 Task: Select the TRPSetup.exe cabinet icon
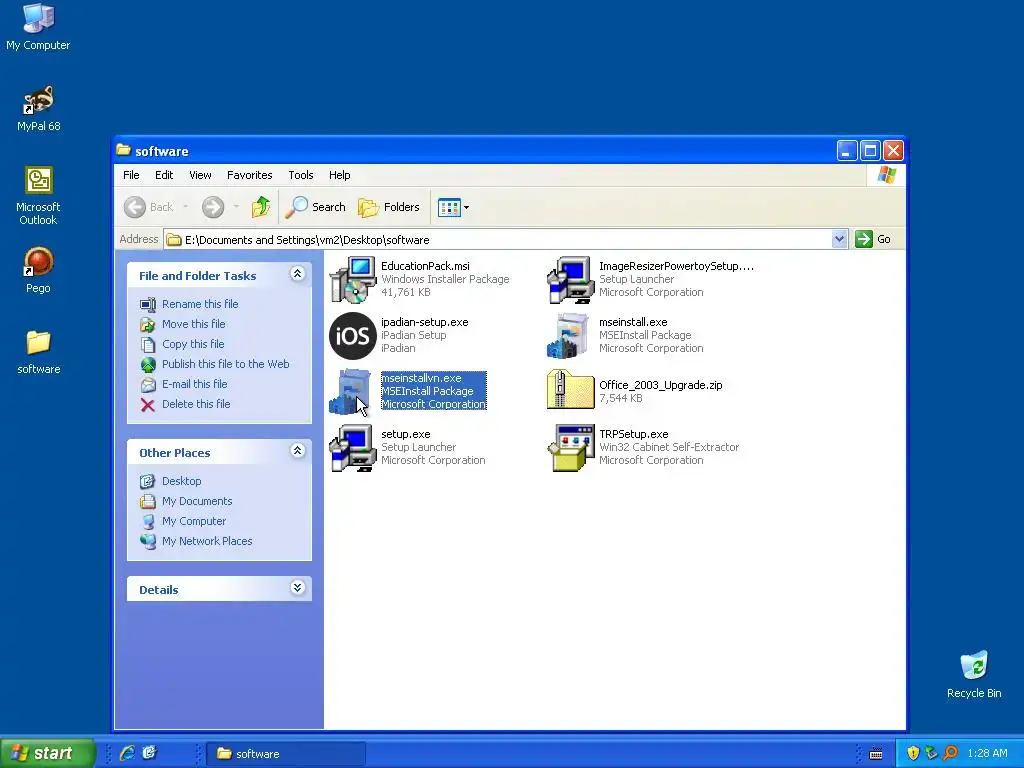570,447
